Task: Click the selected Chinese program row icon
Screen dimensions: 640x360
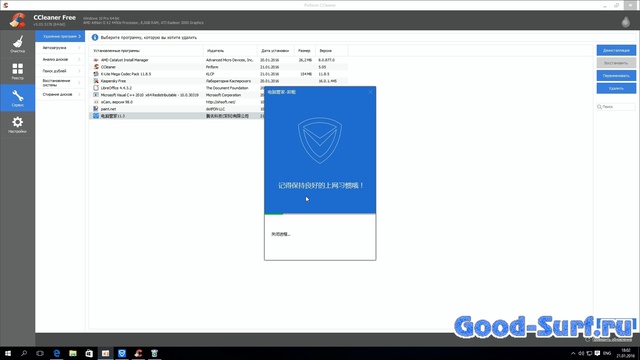Action: [x=96, y=116]
